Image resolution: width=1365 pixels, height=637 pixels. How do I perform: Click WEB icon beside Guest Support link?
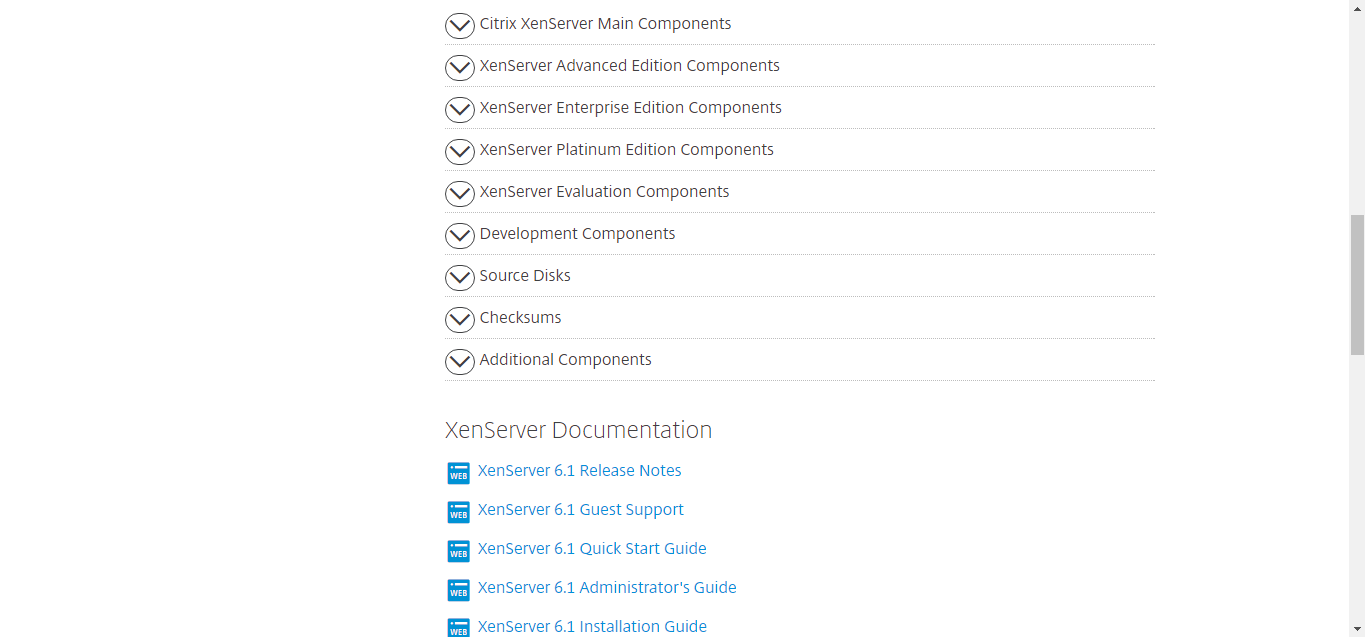(x=458, y=512)
